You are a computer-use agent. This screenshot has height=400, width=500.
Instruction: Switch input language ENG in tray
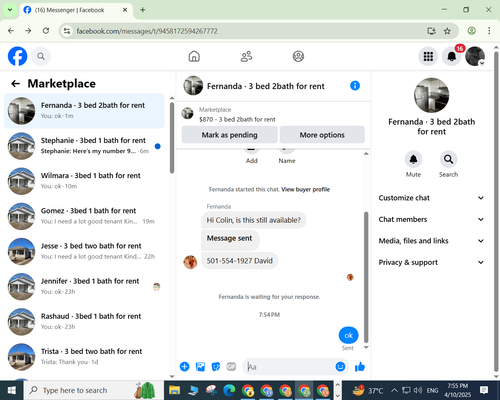click(432, 390)
